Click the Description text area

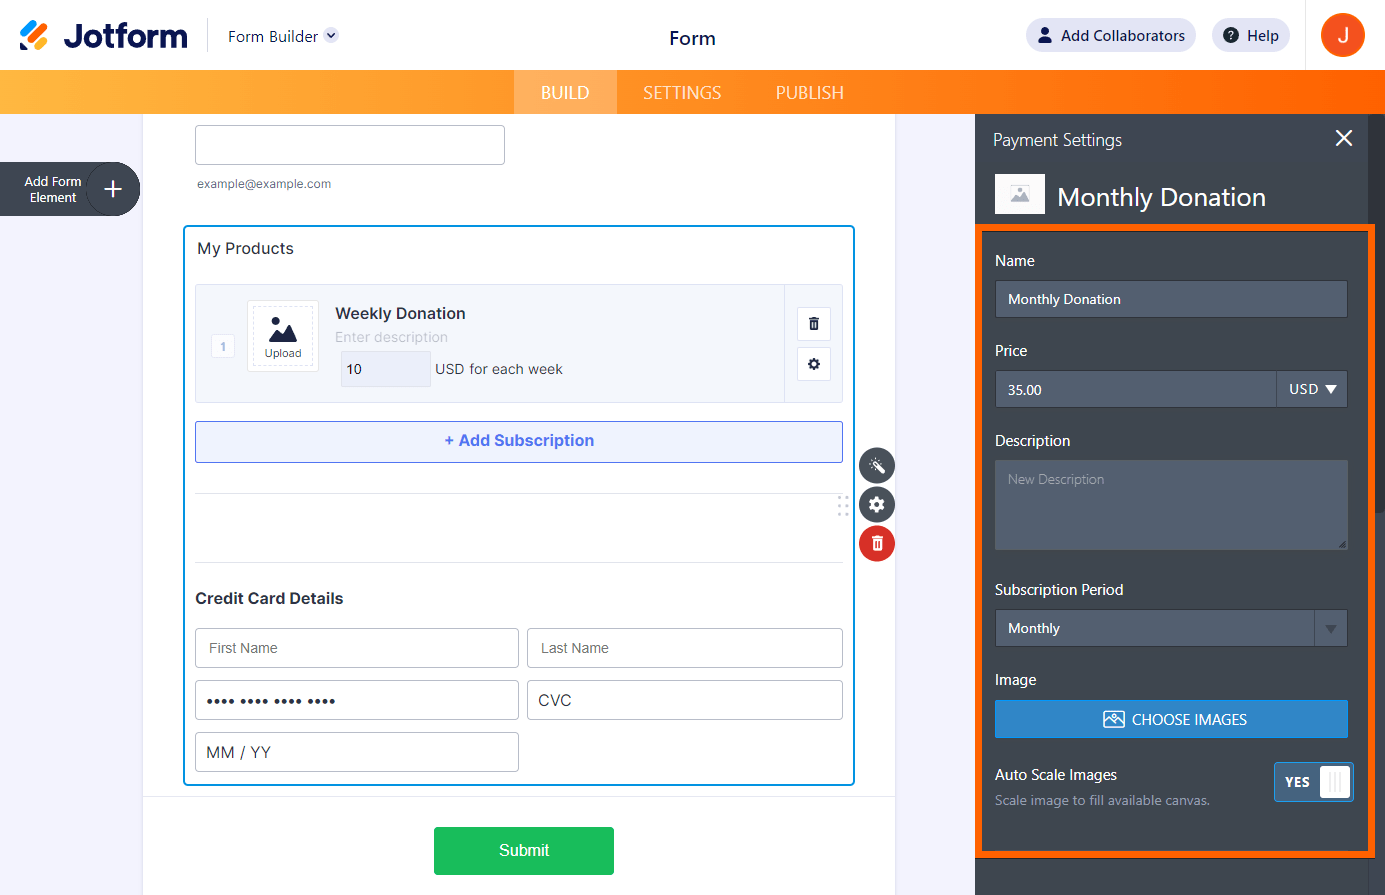(x=1171, y=505)
